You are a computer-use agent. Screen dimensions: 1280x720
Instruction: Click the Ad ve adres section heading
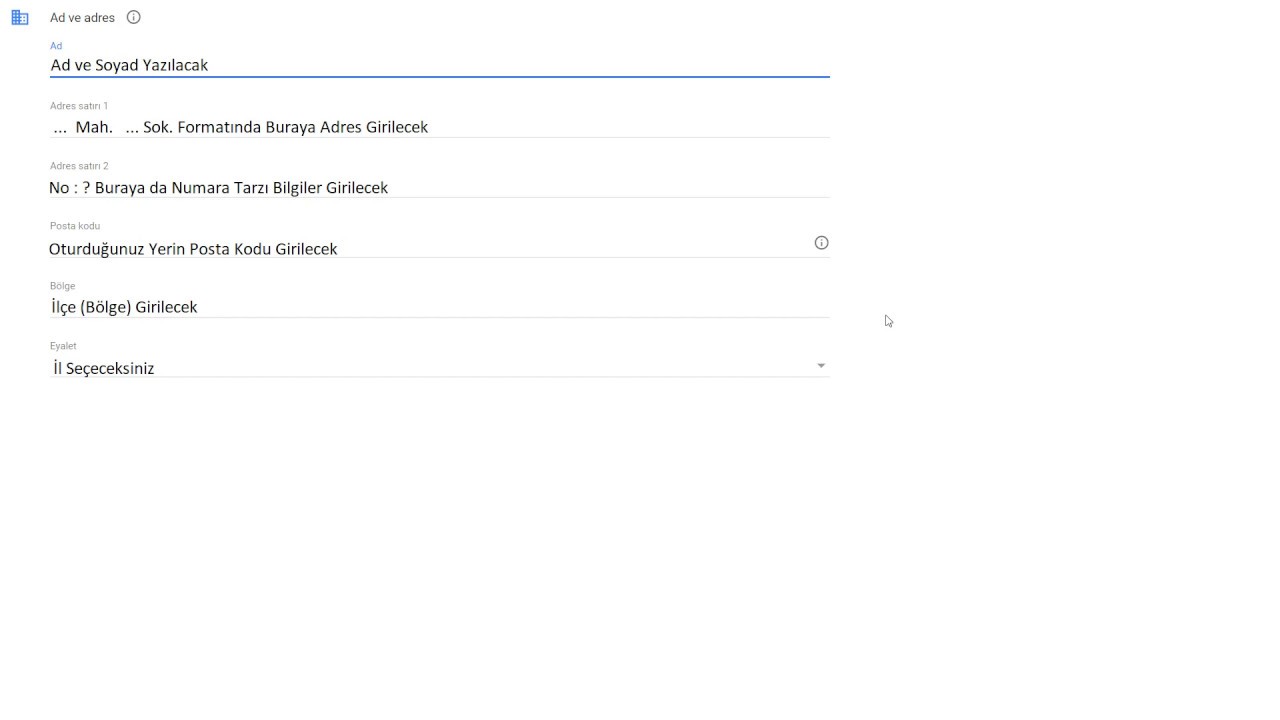click(82, 18)
